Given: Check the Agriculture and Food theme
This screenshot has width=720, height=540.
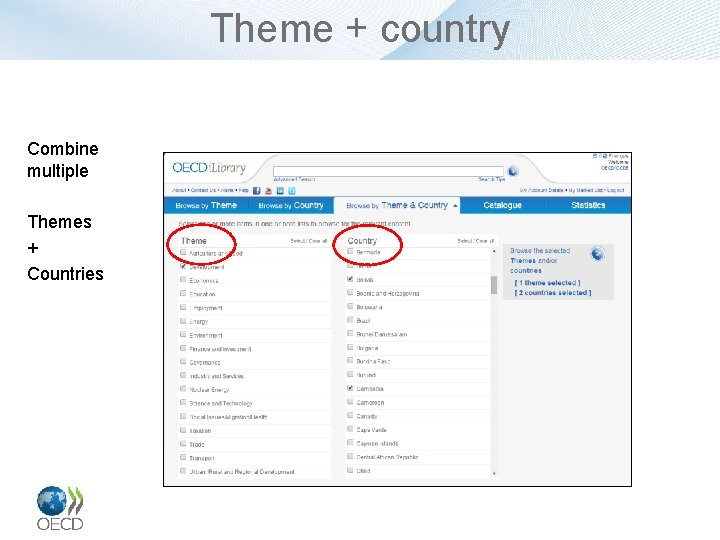Looking at the screenshot, I should coord(183,253).
